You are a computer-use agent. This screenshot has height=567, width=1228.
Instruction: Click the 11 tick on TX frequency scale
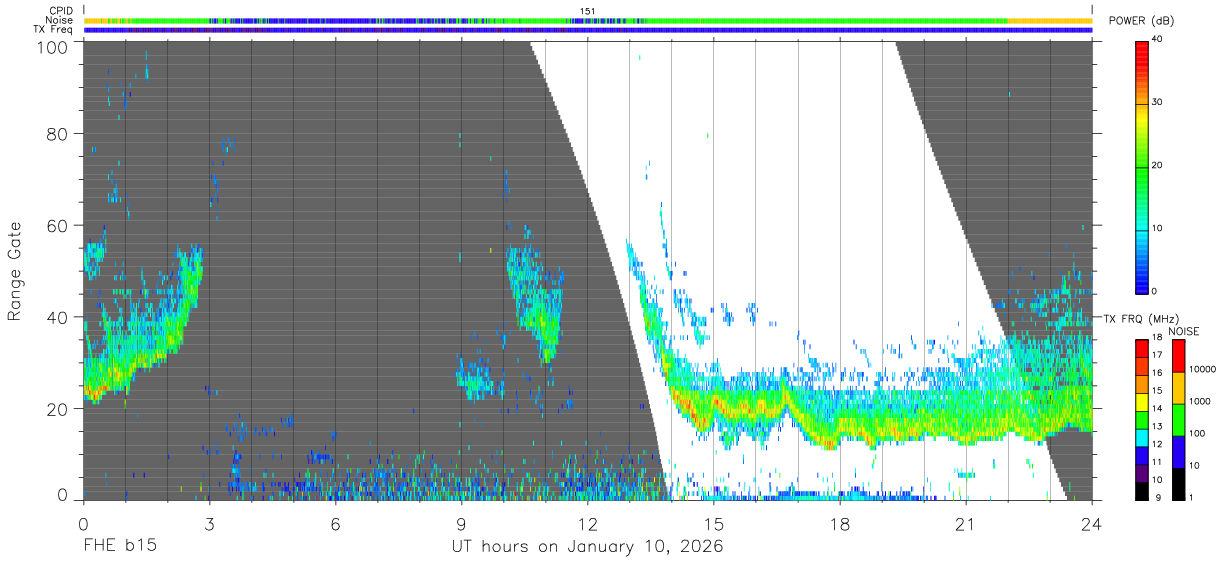pos(1158,463)
